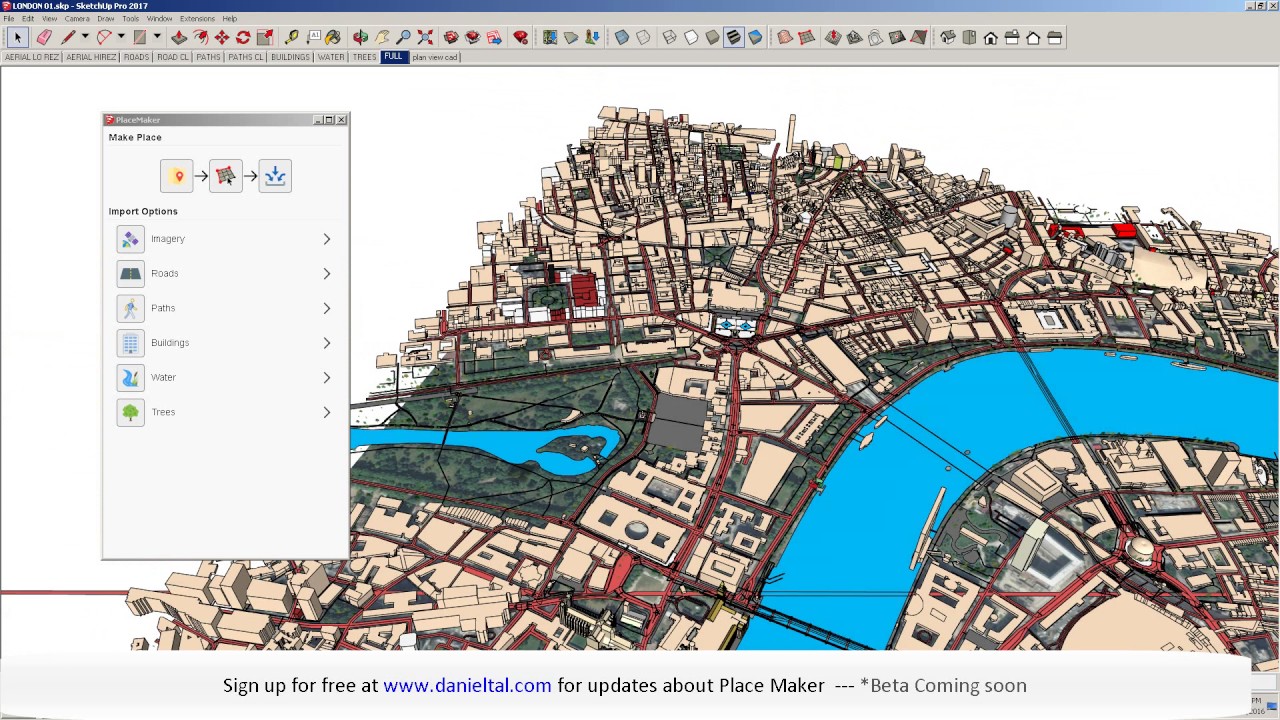Select the arrow Select tool
Viewport: 1280px width, 720px height.
pyautogui.click(x=17, y=37)
